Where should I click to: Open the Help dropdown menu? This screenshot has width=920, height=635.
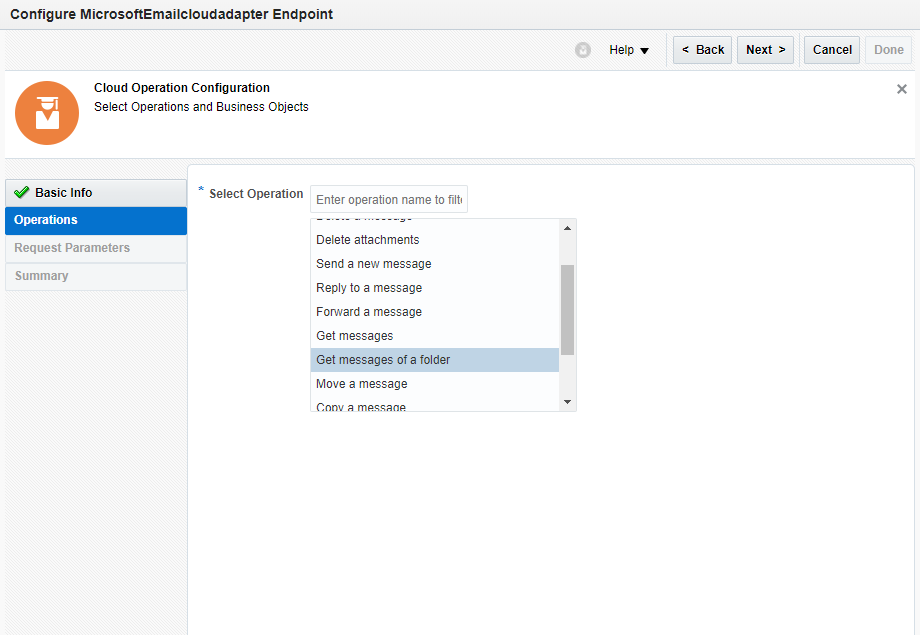[629, 50]
